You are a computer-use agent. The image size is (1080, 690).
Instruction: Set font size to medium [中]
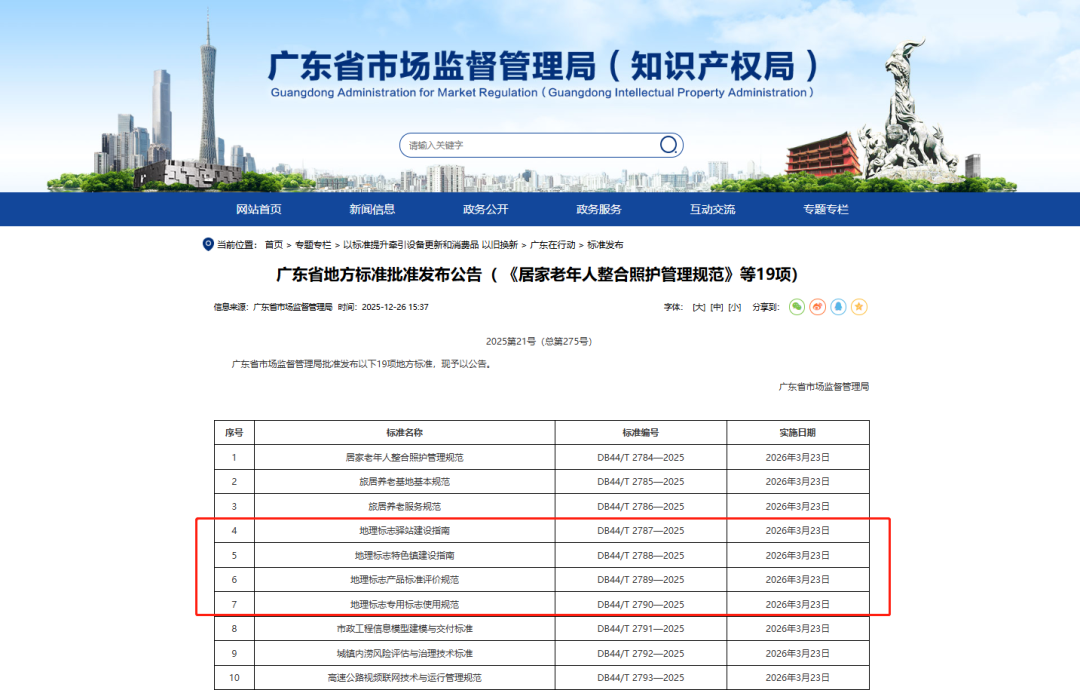click(x=717, y=307)
